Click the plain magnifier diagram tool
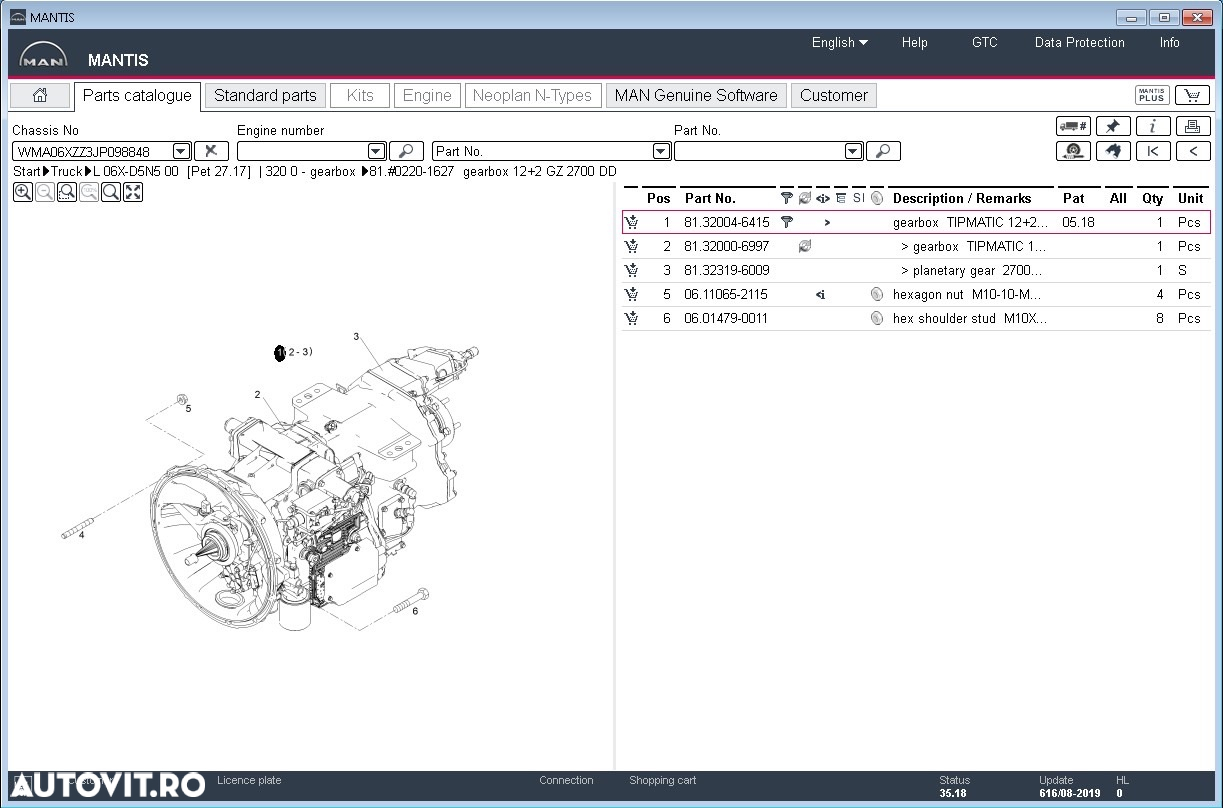 pos(111,192)
